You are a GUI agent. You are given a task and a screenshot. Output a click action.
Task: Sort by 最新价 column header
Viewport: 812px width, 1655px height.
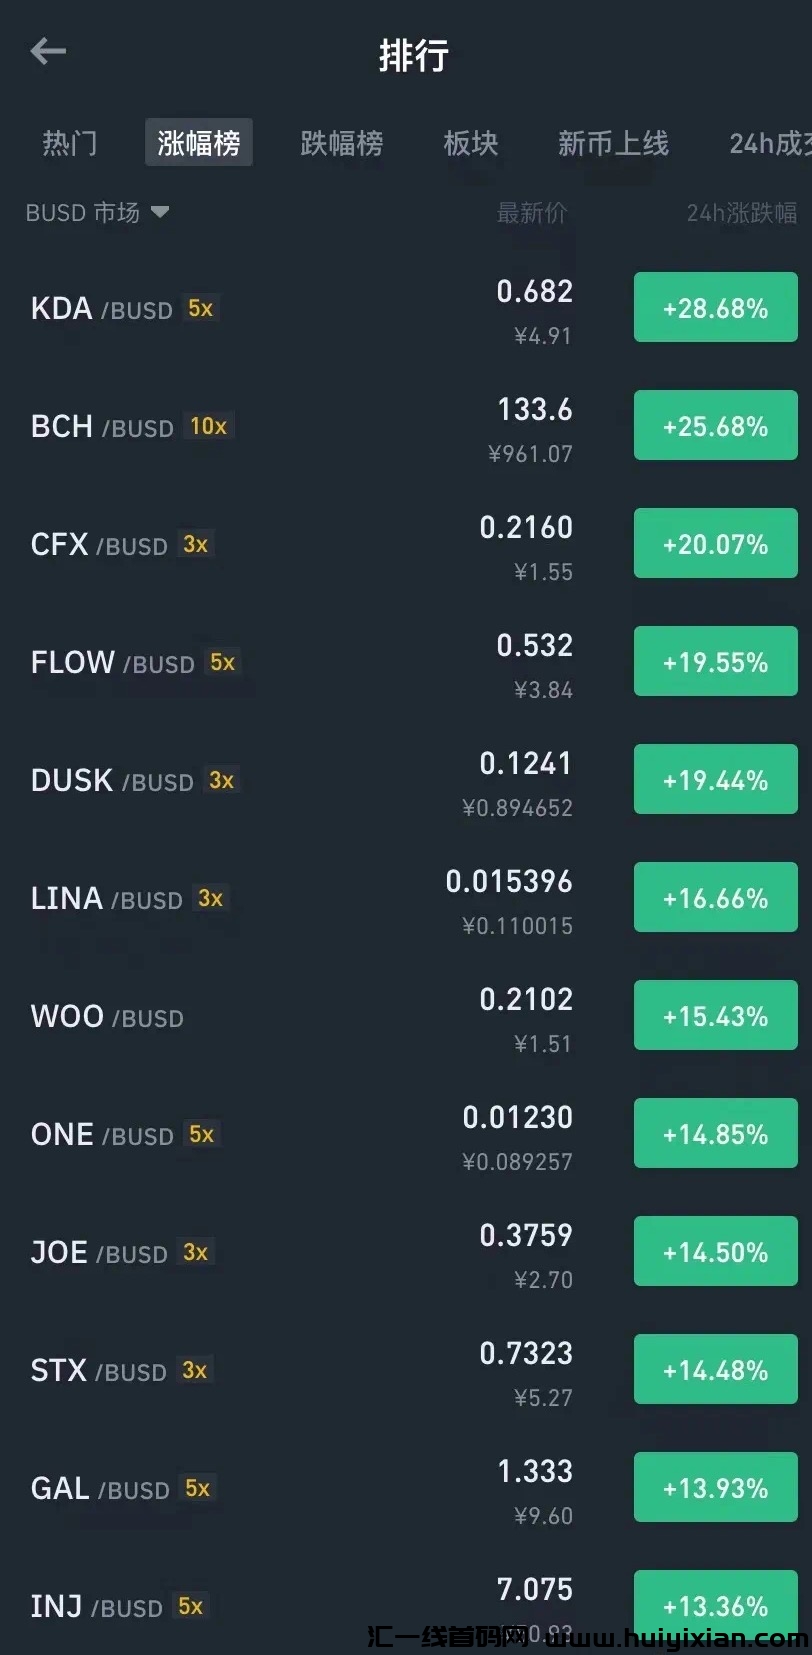(x=531, y=212)
